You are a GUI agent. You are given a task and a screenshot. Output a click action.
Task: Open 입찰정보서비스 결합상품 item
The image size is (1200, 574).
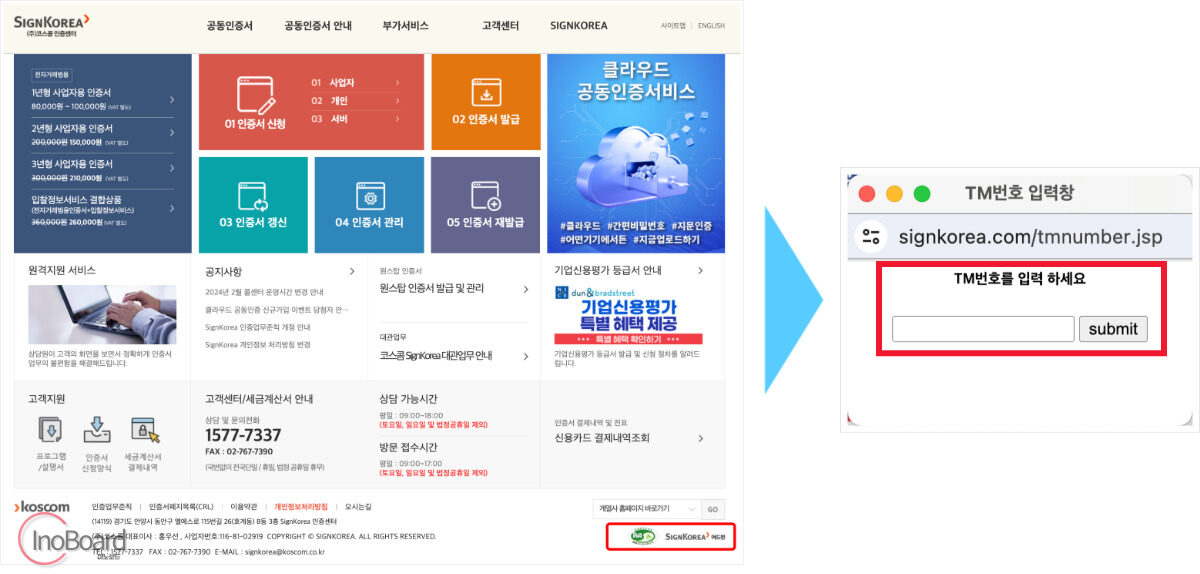(x=102, y=209)
